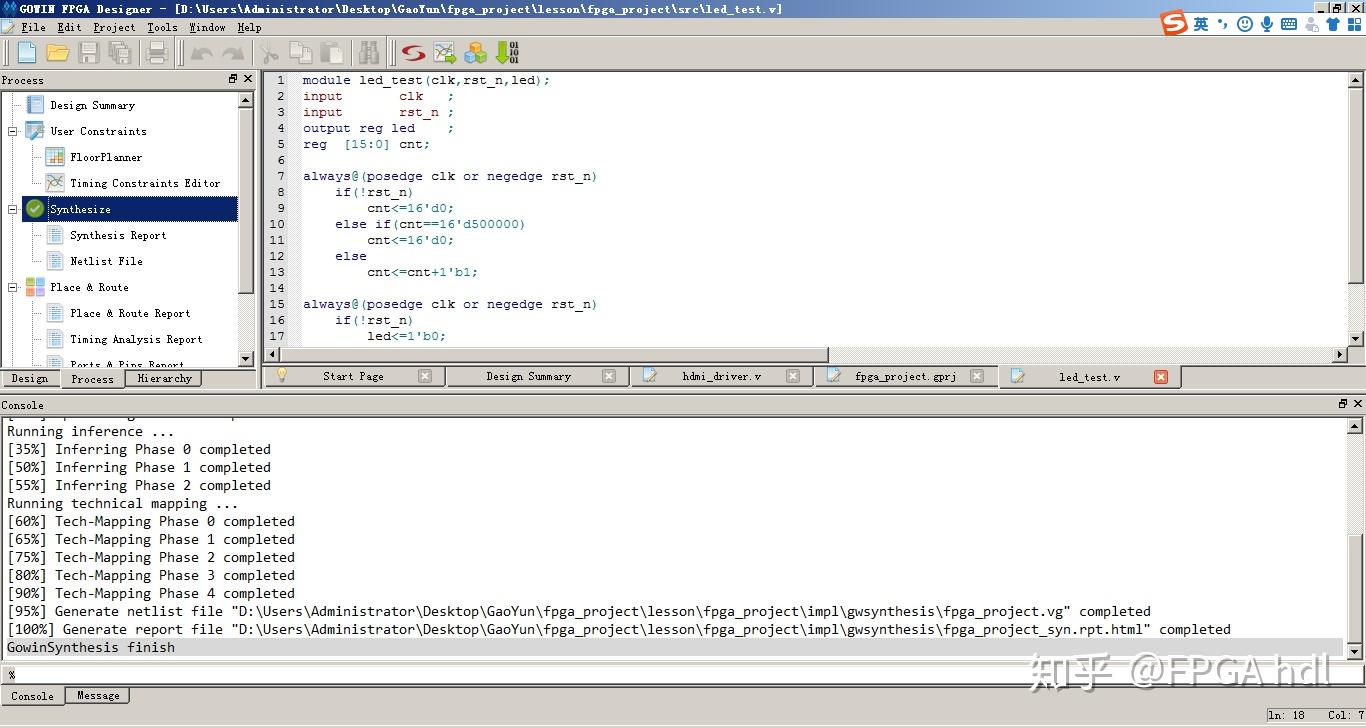
Task: Run synthesis with the red S toolbar icon
Action: click(x=413, y=52)
